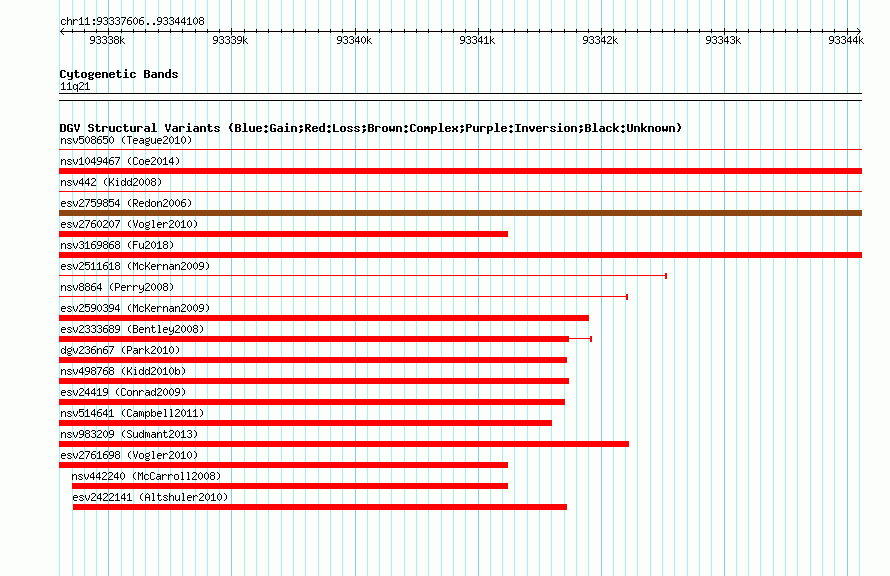Viewport: 890px width, 576px height.
Task: Click the DGV Structural Variants track title
Action: click(x=370, y=128)
